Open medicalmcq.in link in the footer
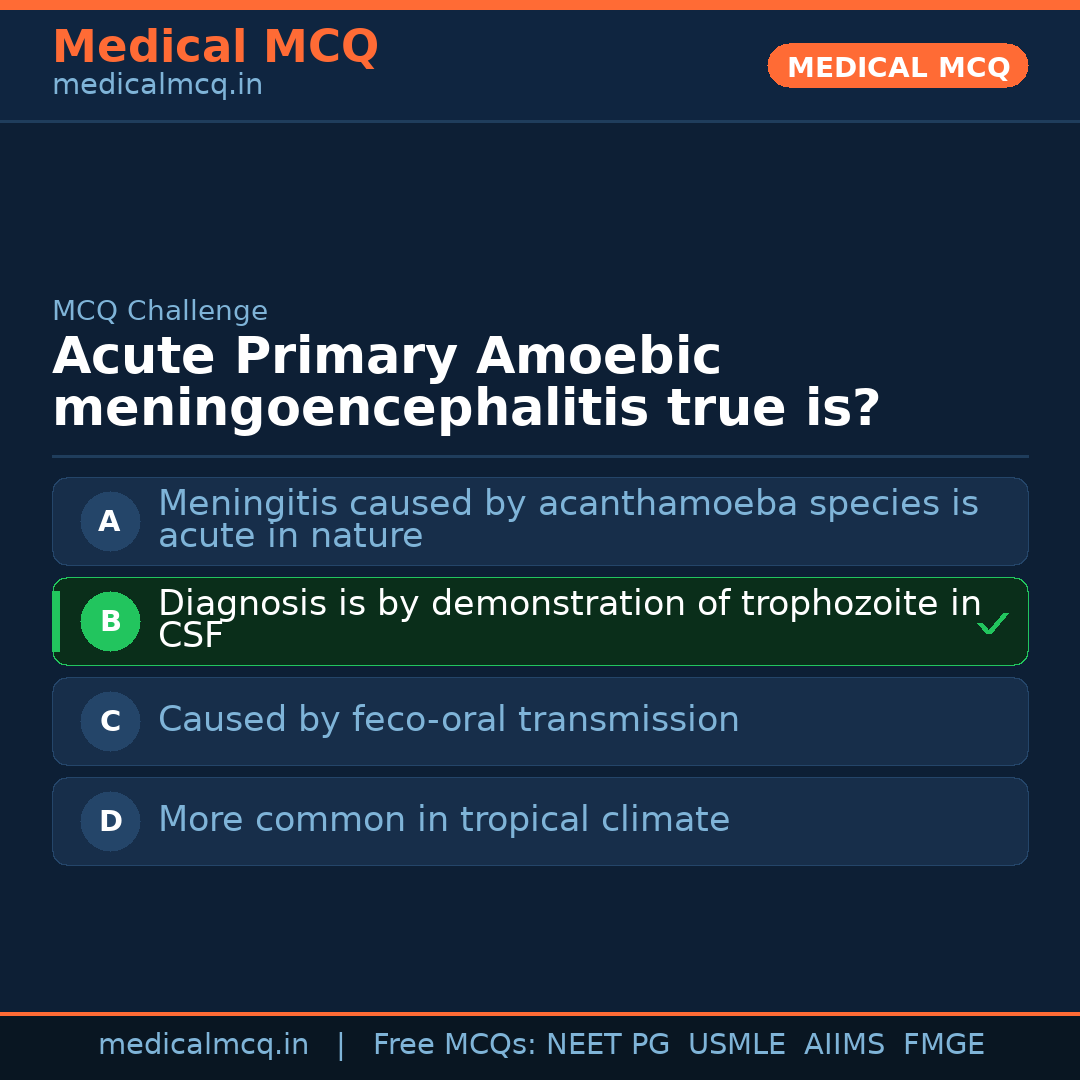 [203, 1045]
